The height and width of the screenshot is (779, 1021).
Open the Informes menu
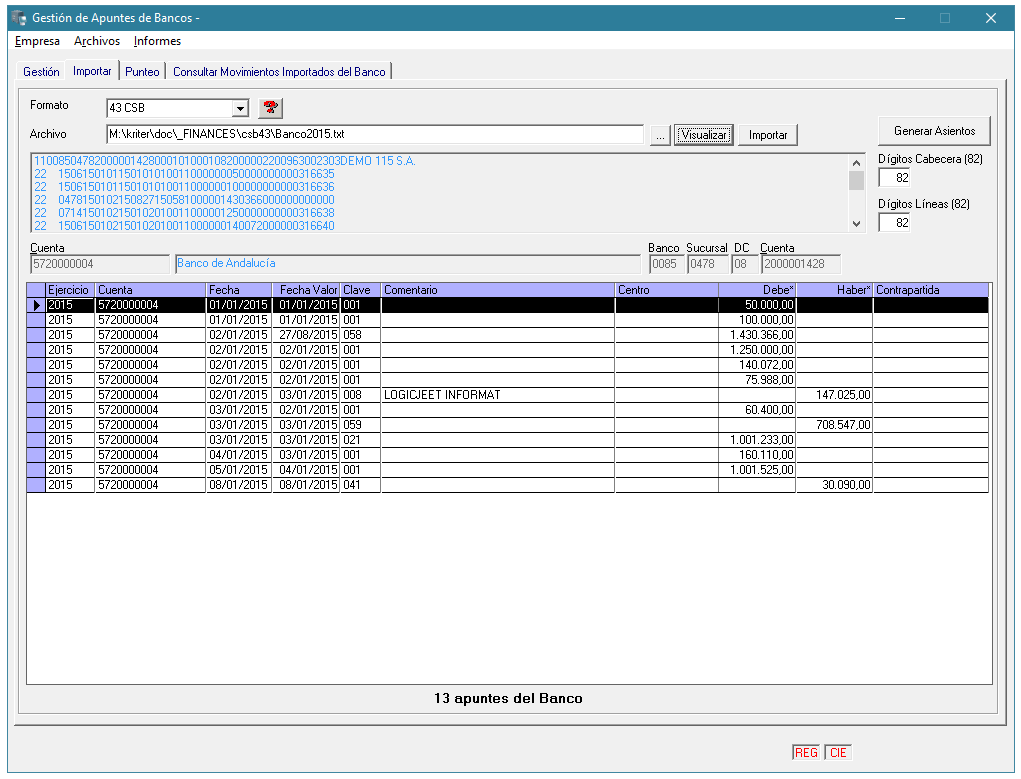(157, 41)
